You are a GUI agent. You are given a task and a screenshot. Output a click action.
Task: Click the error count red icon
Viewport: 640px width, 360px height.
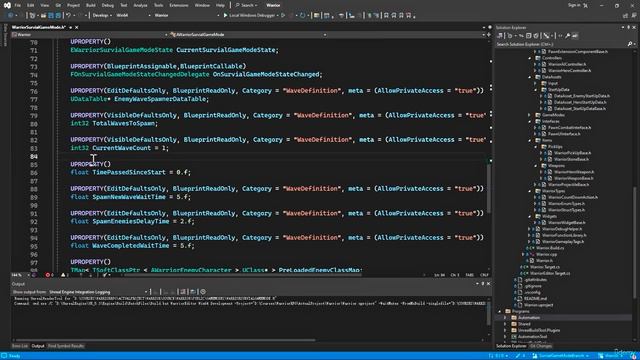(48, 275)
